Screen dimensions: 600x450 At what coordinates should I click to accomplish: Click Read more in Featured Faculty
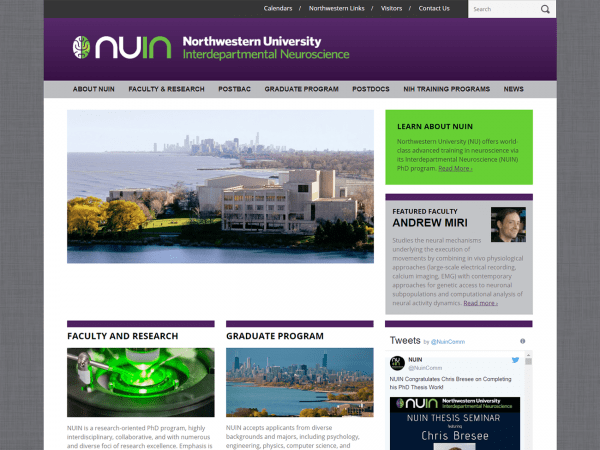[x=481, y=303]
